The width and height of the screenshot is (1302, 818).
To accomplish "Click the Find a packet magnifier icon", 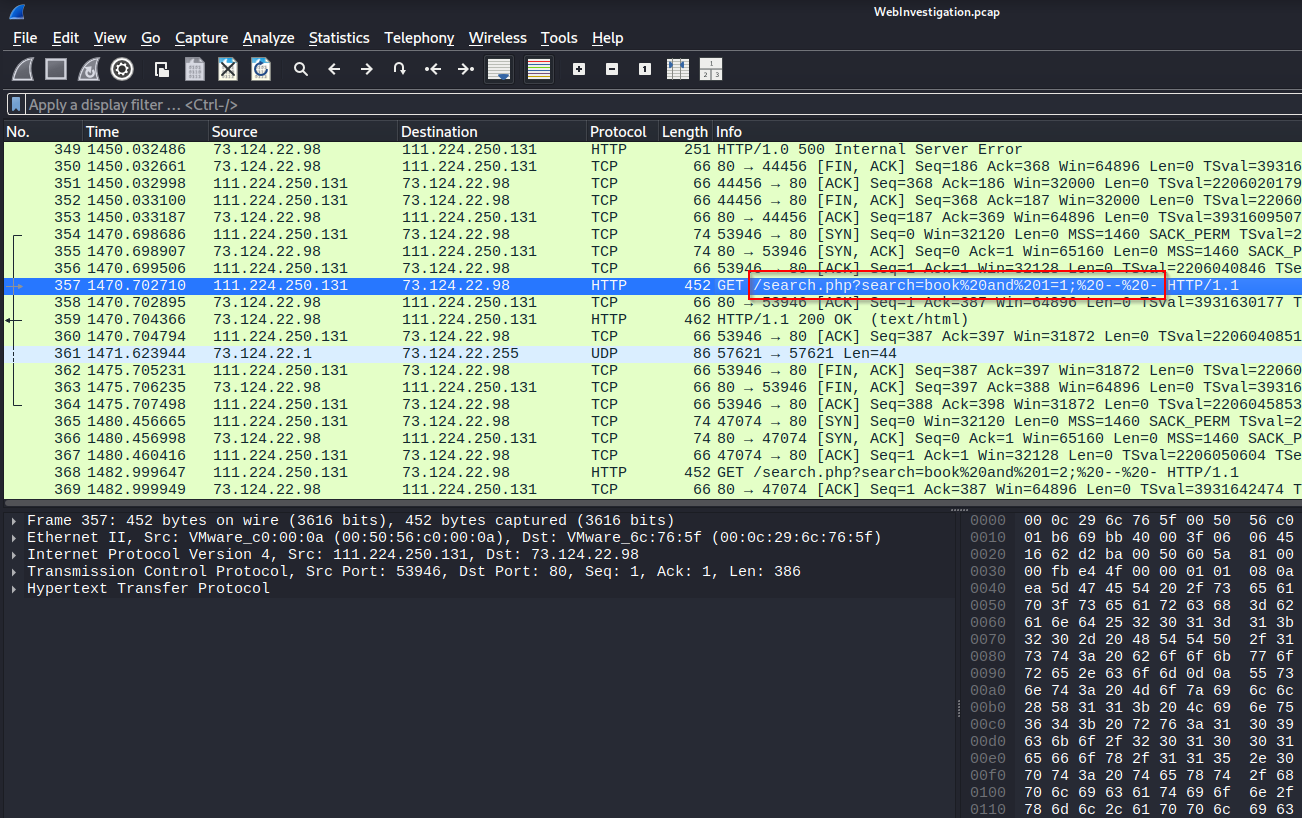I will (x=300, y=69).
